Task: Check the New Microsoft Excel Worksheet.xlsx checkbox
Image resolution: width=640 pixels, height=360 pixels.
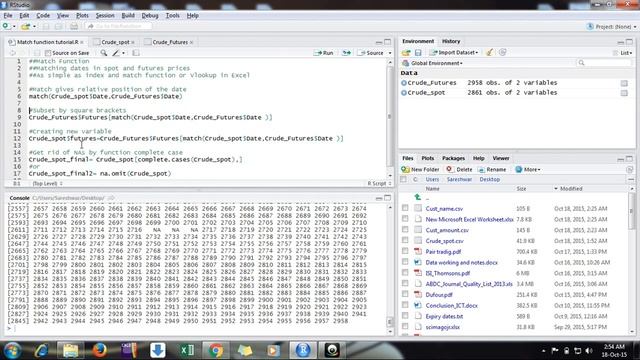Action: tap(405, 219)
